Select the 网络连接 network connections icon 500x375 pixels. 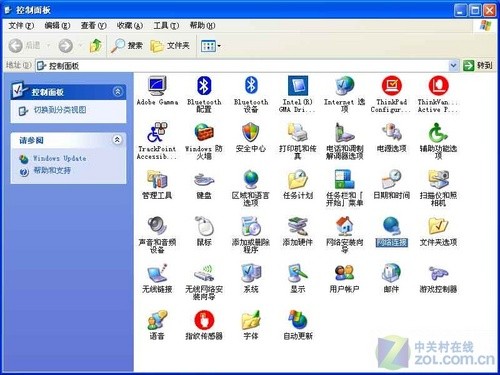click(x=391, y=226)
